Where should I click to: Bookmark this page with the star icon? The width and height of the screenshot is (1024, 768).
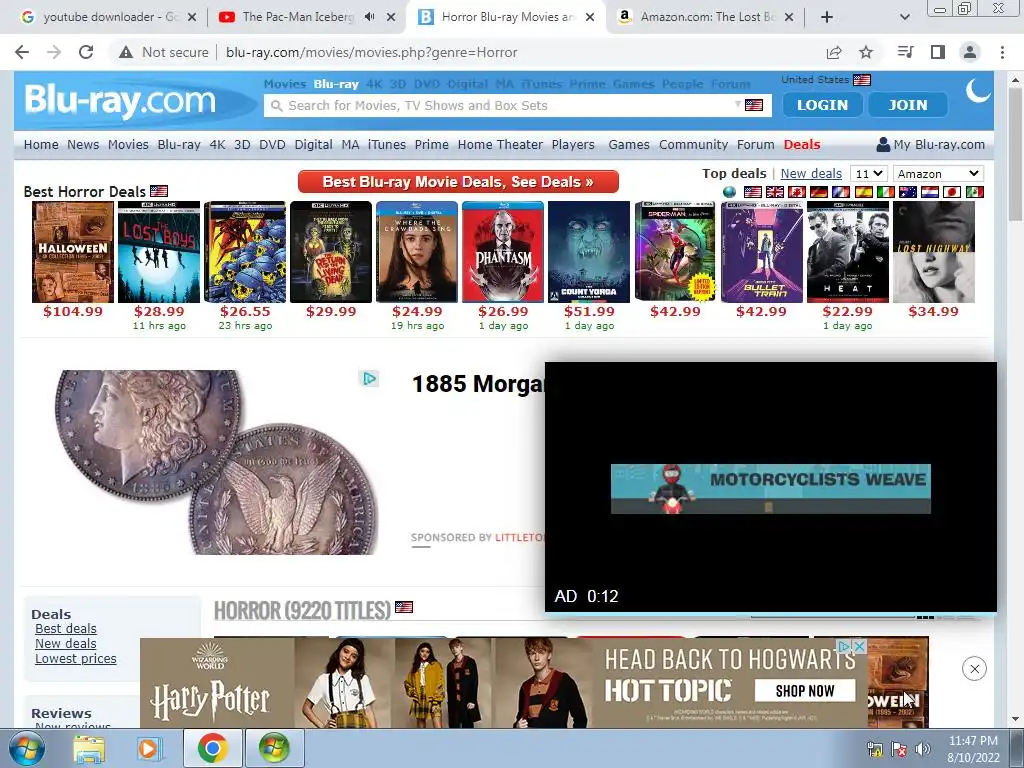(x=866, y=52)
